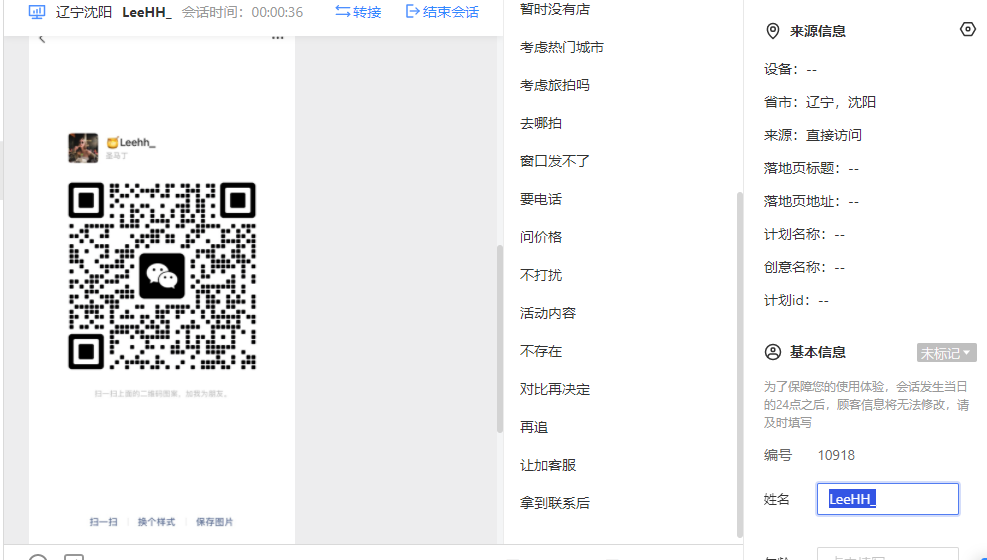
Task: Click the customer number 10918
Action: tap(836, 455)
